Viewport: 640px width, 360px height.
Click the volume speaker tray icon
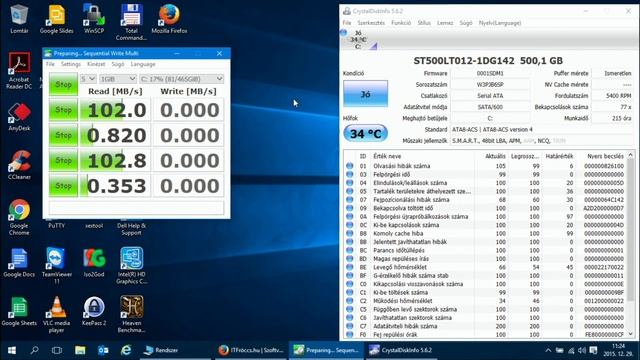point(582,350)
